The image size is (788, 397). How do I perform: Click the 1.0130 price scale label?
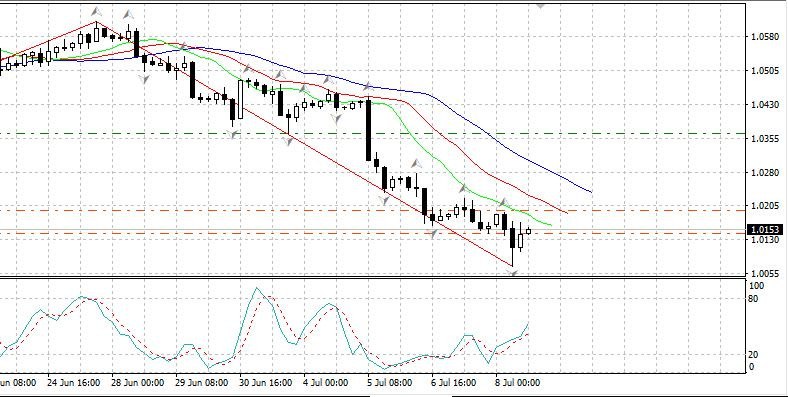765,240
